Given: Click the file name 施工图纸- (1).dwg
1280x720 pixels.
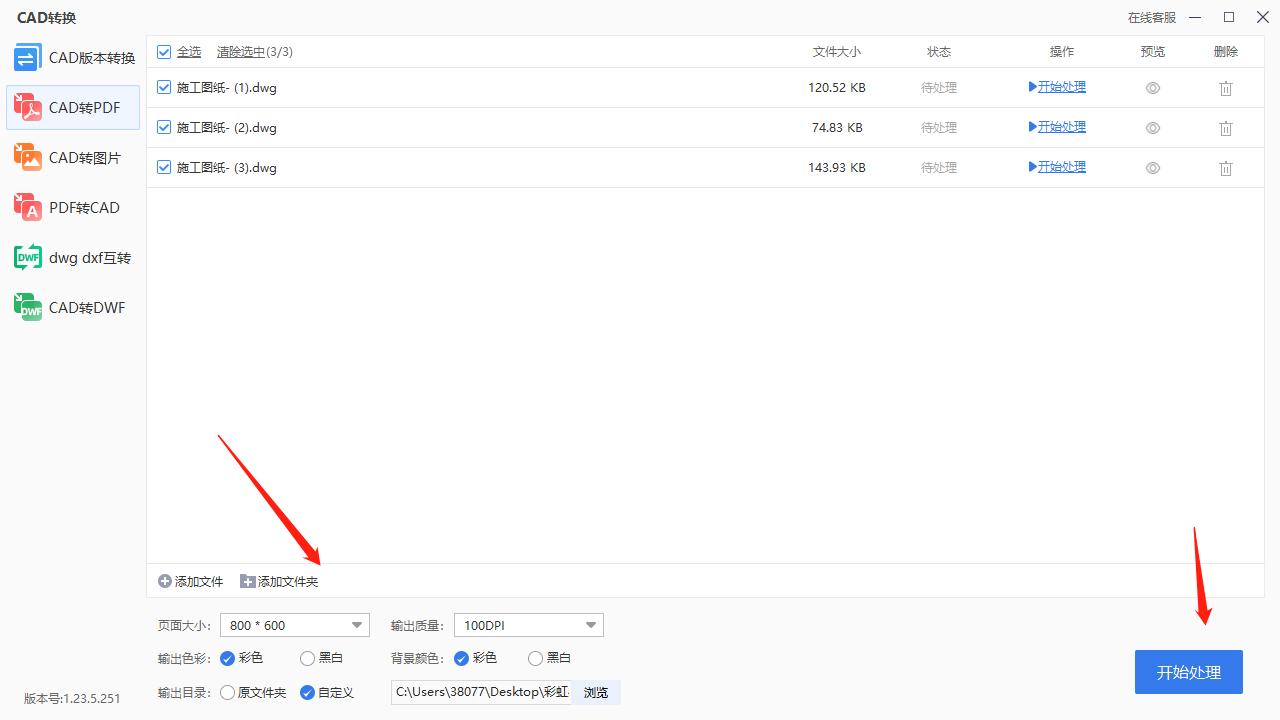Looking at the screenshot, I should pyautogui.click(x=227, y=88).
